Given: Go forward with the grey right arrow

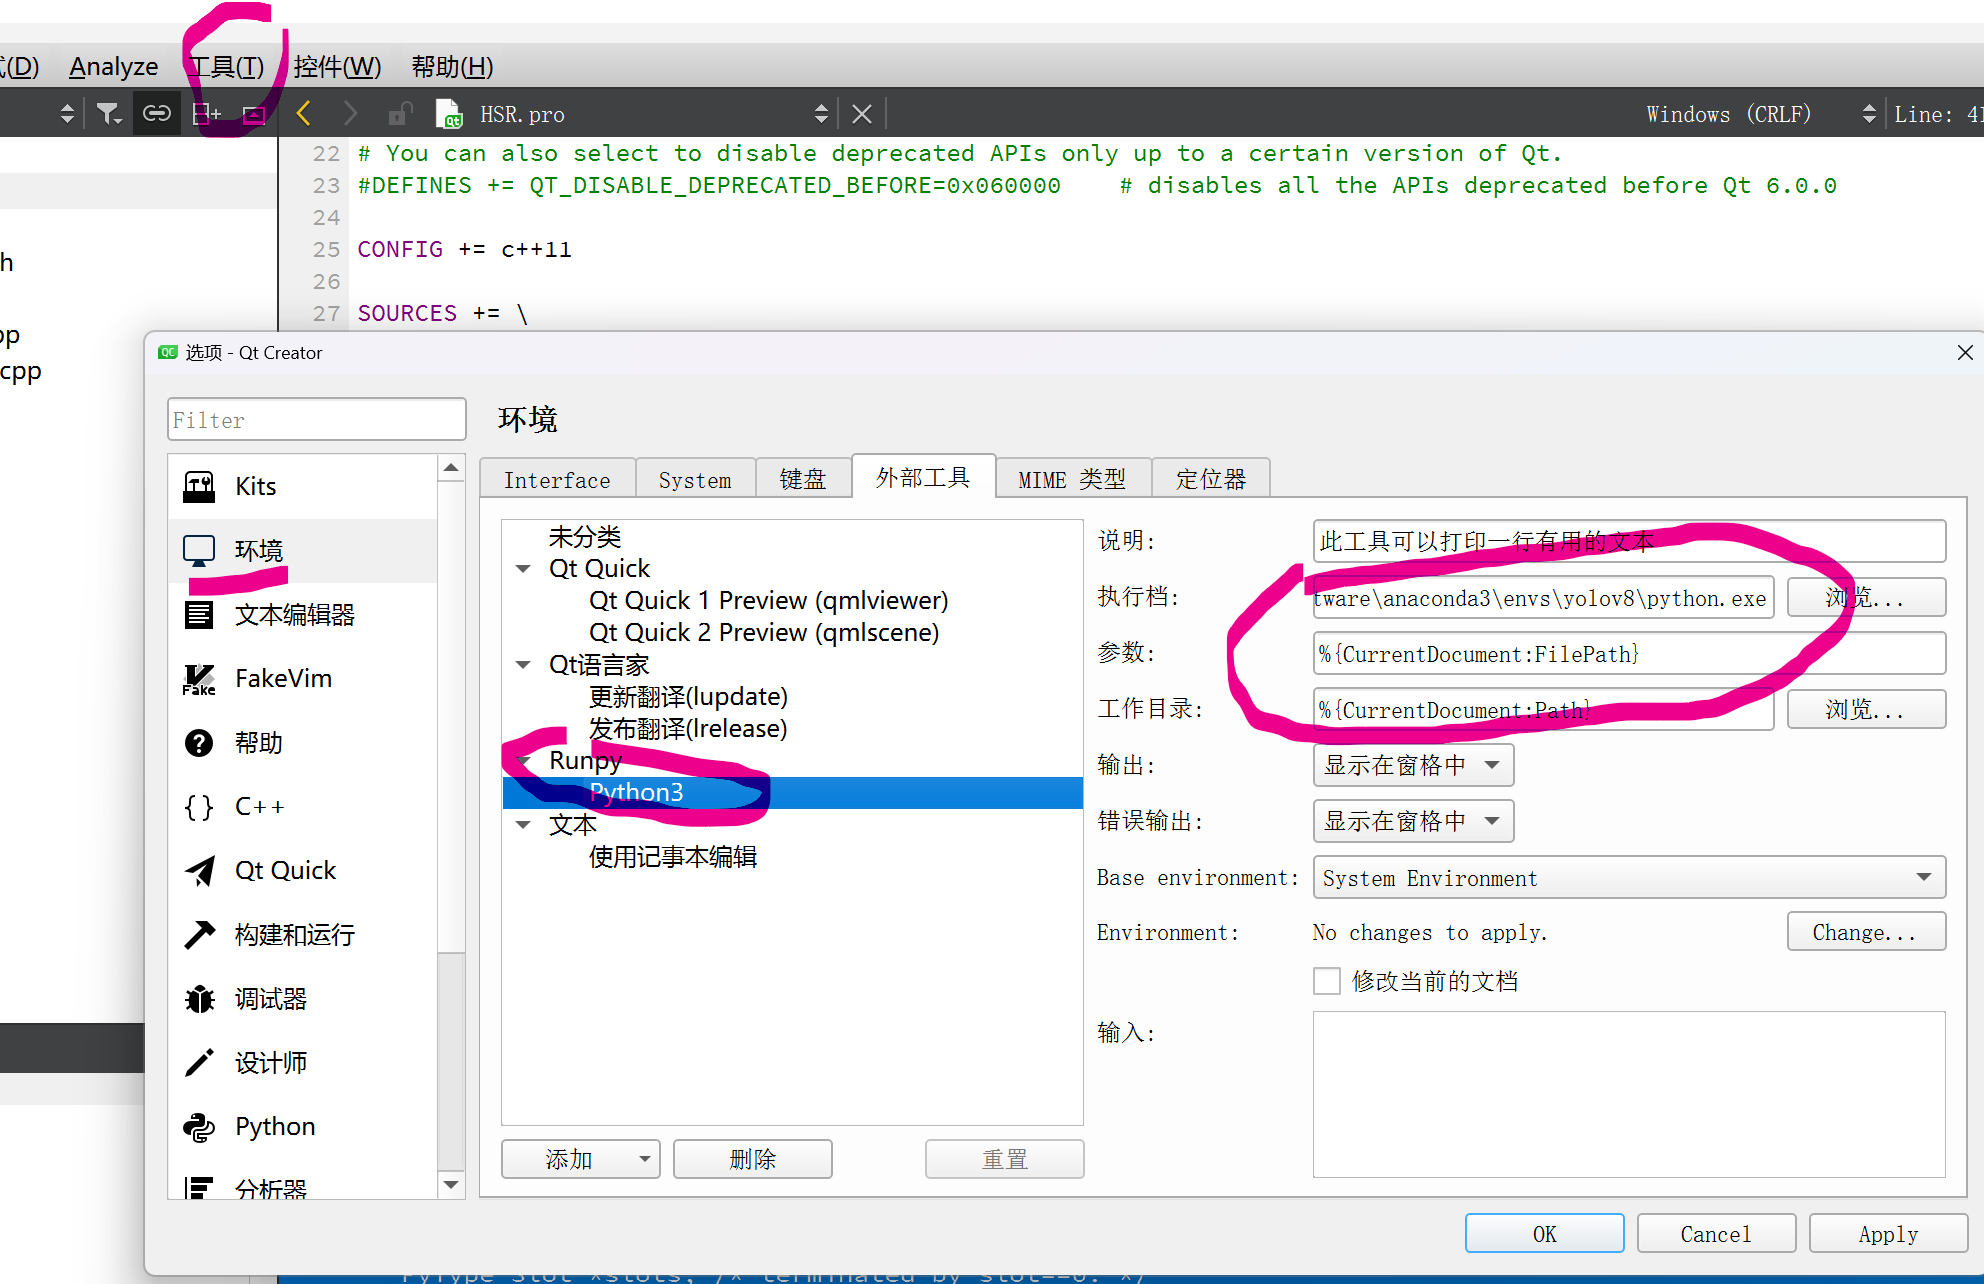Looking at the screenshot, I should point(349,113).
